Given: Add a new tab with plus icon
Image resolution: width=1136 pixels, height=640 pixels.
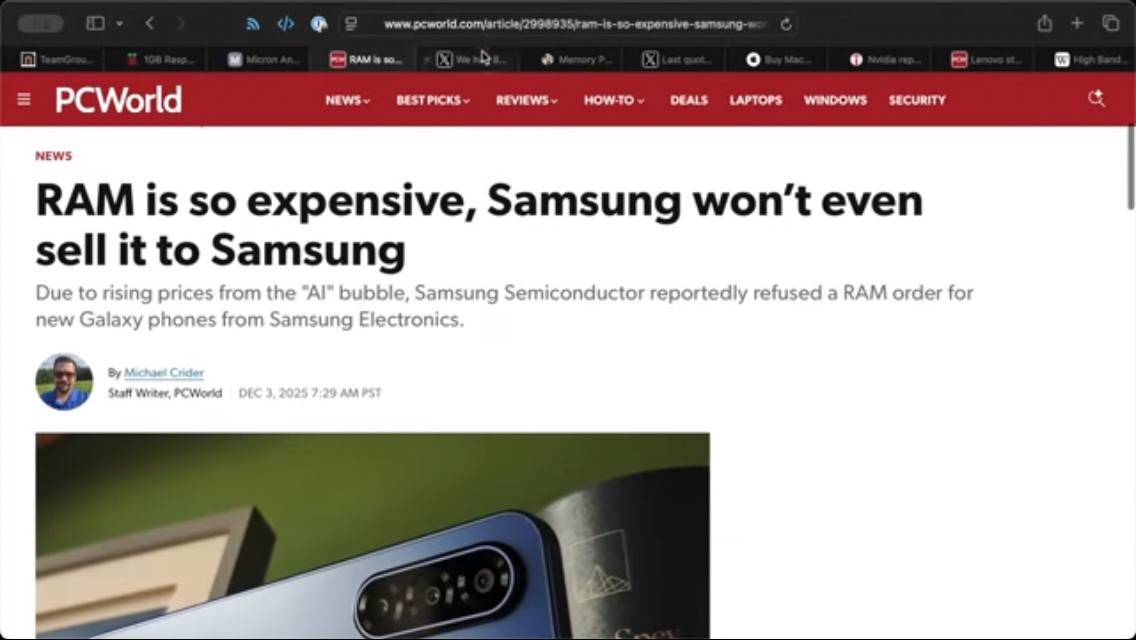Looking at the screenshot, I should pos(1077,23).
